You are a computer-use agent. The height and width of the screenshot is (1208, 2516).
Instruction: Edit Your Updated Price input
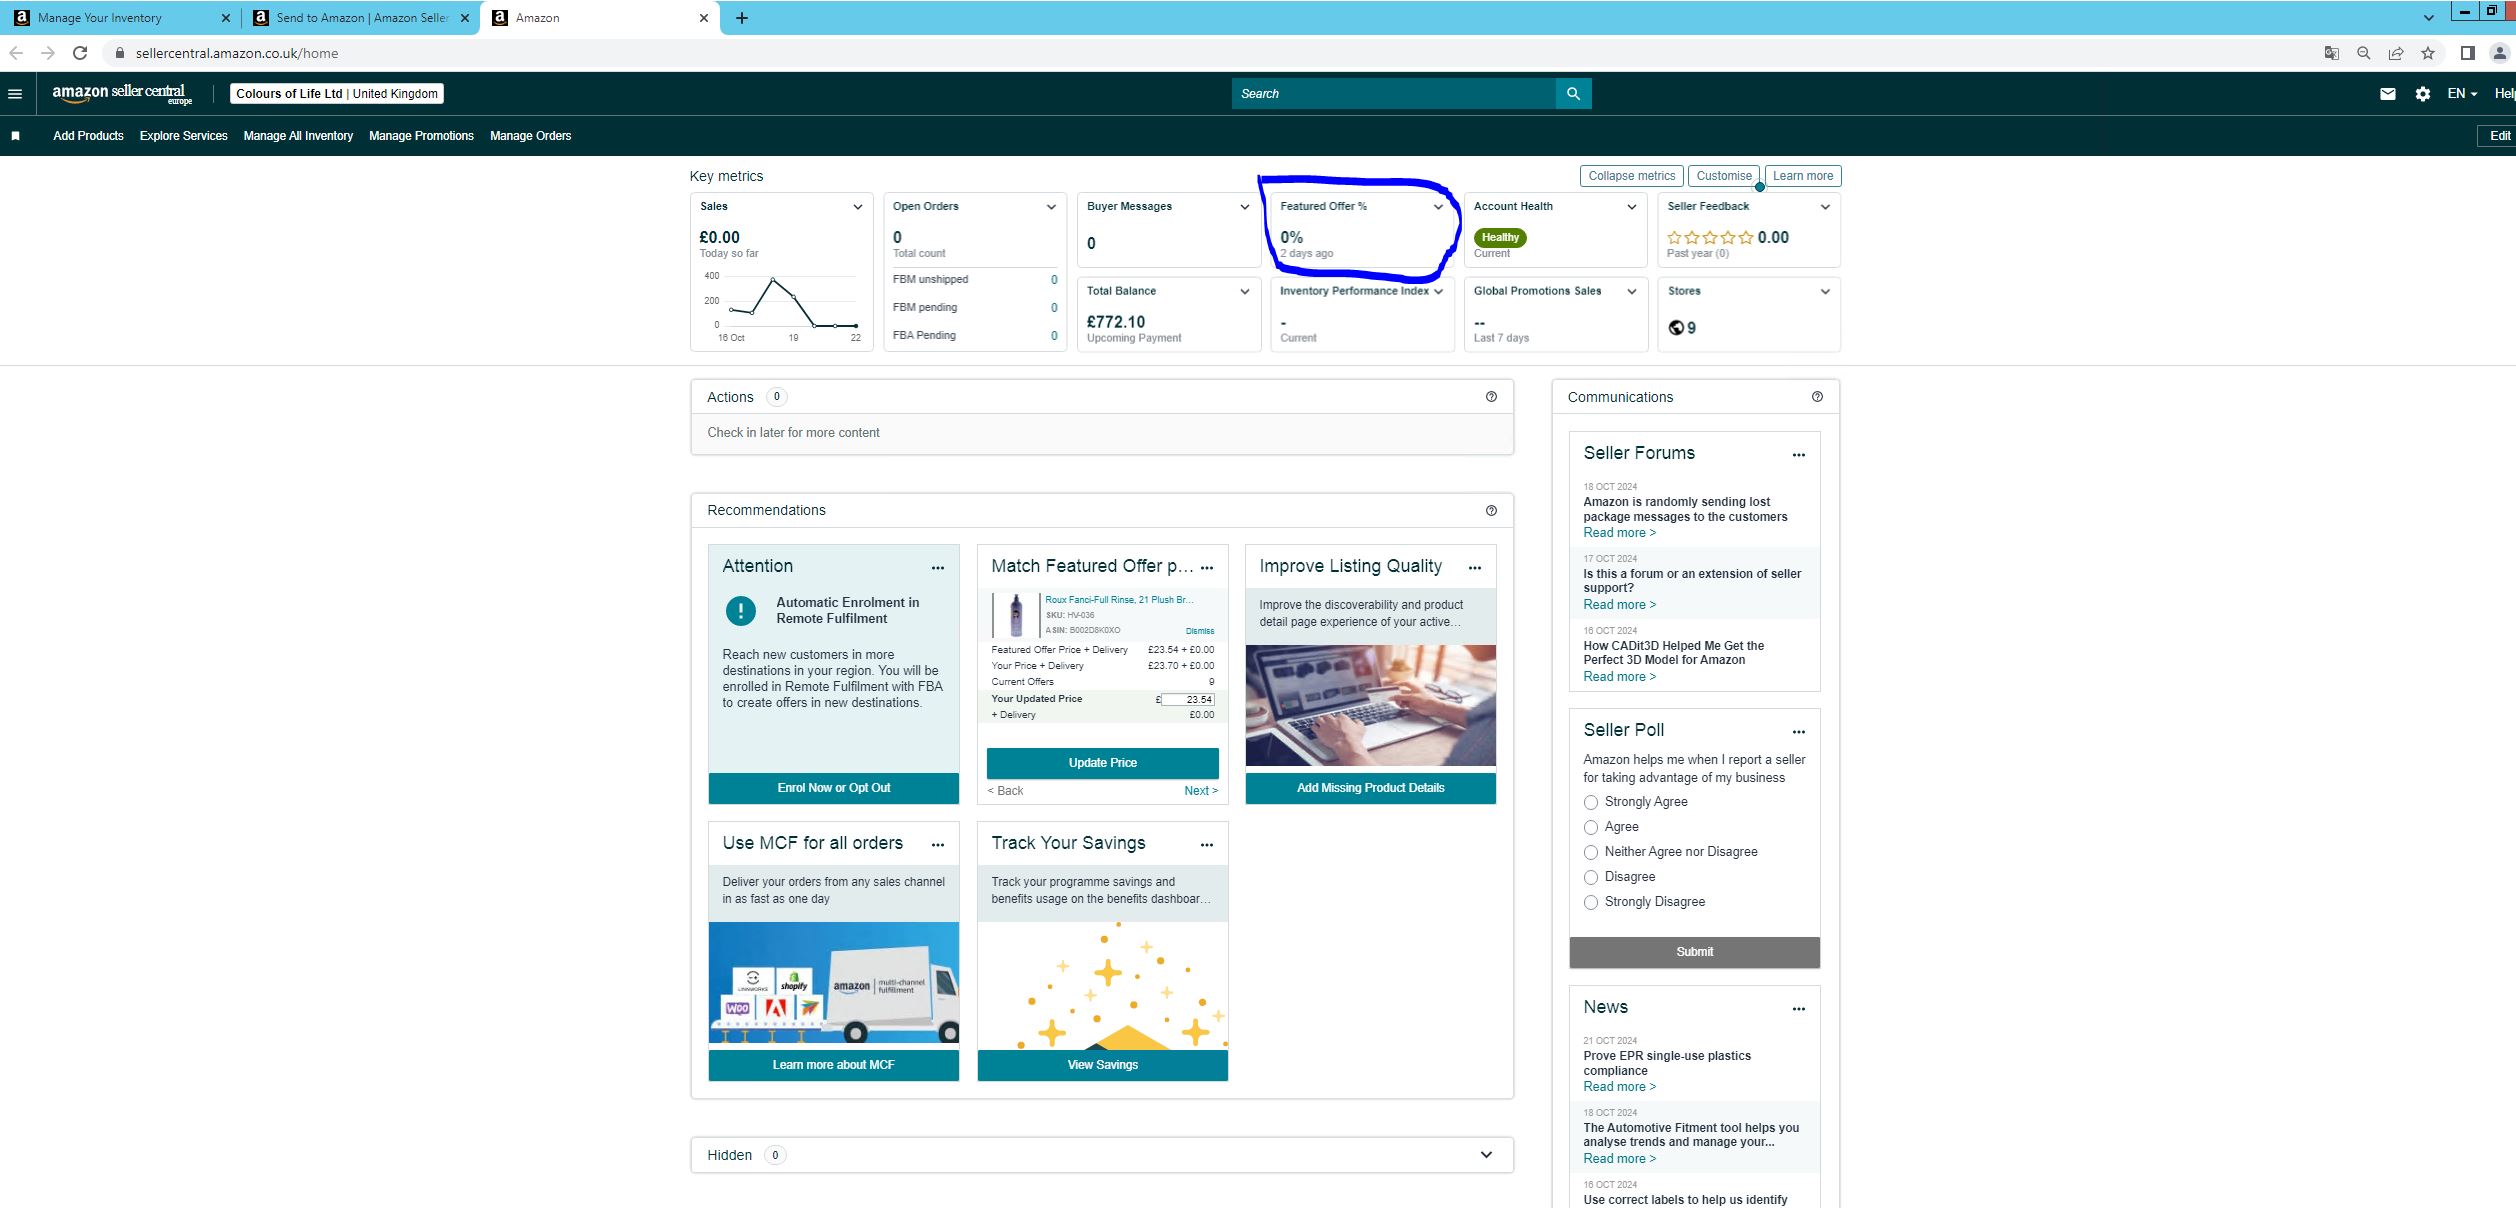tap(1188, 700)
